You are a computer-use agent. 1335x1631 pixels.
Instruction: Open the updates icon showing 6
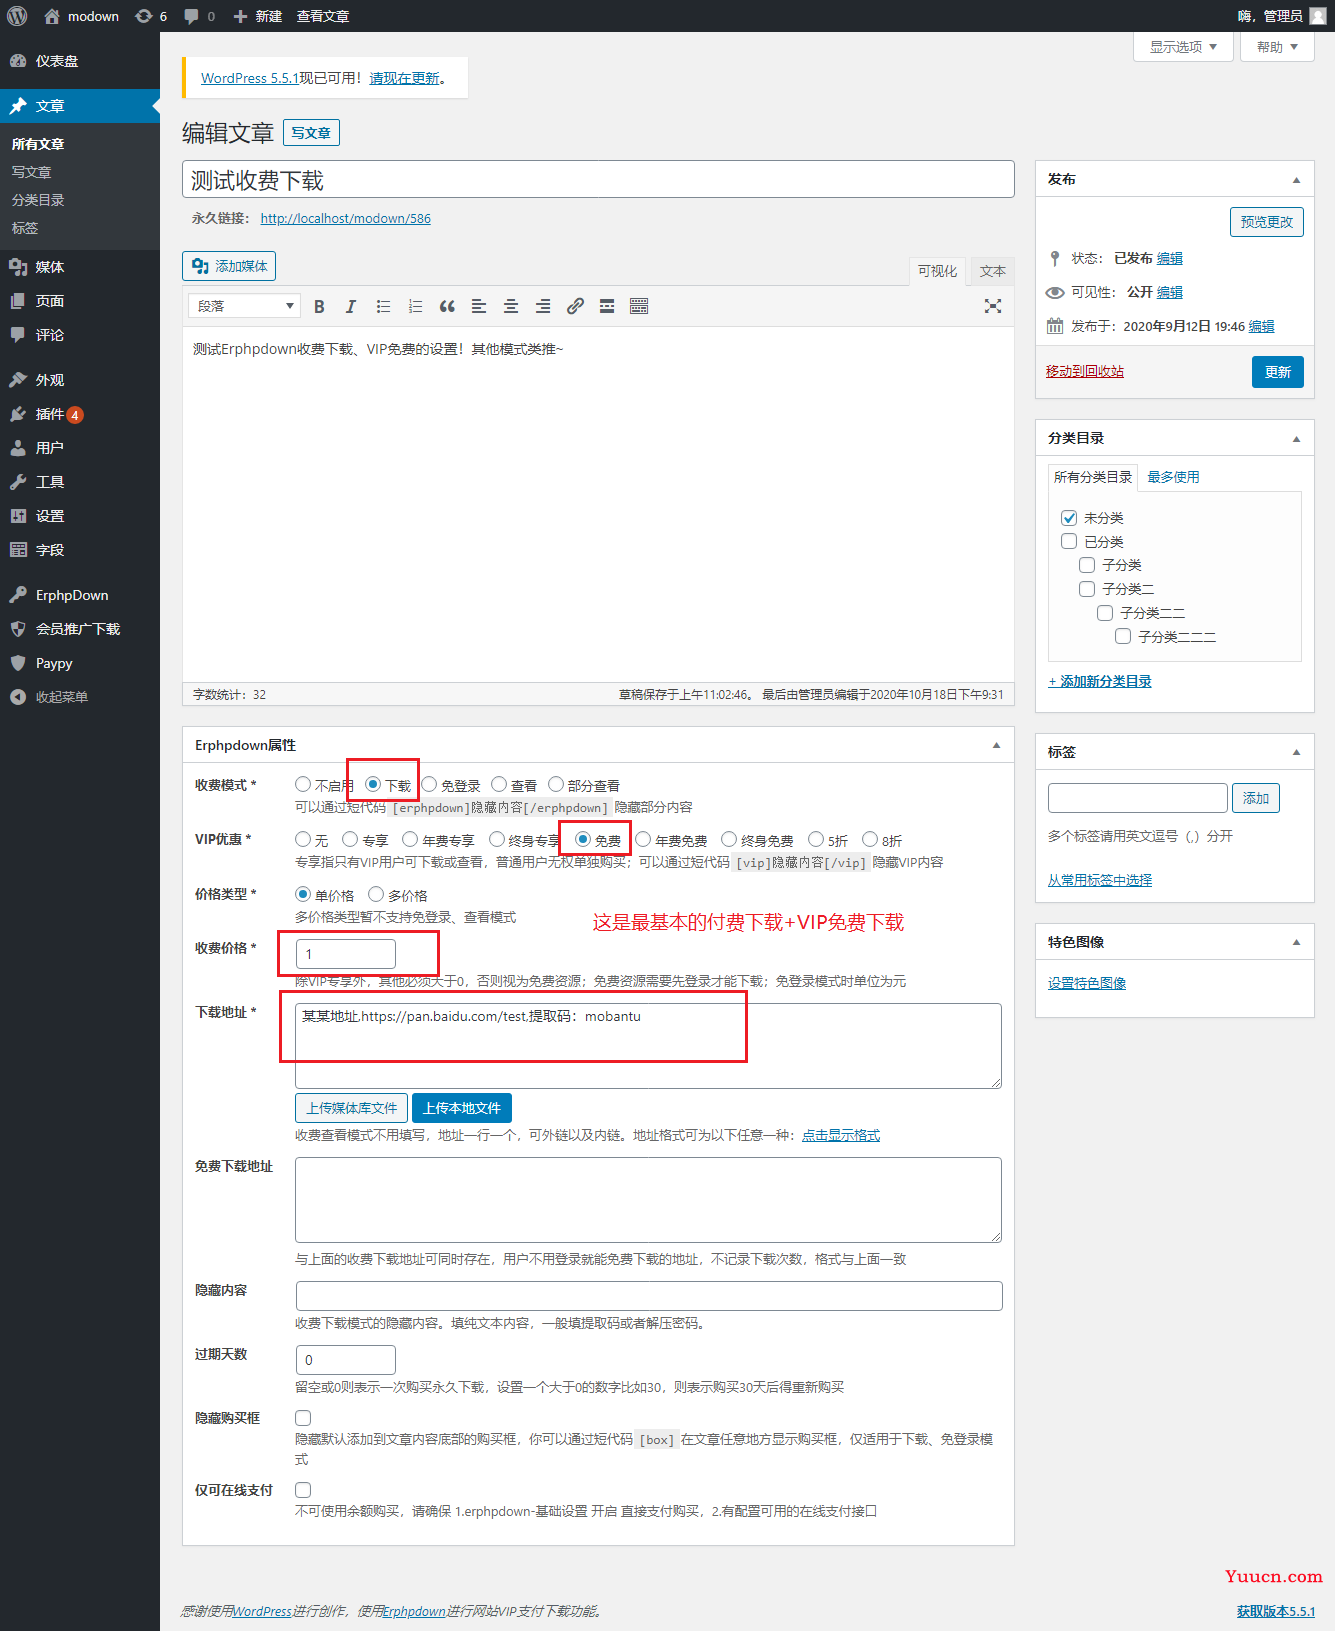tap(151, 16)
